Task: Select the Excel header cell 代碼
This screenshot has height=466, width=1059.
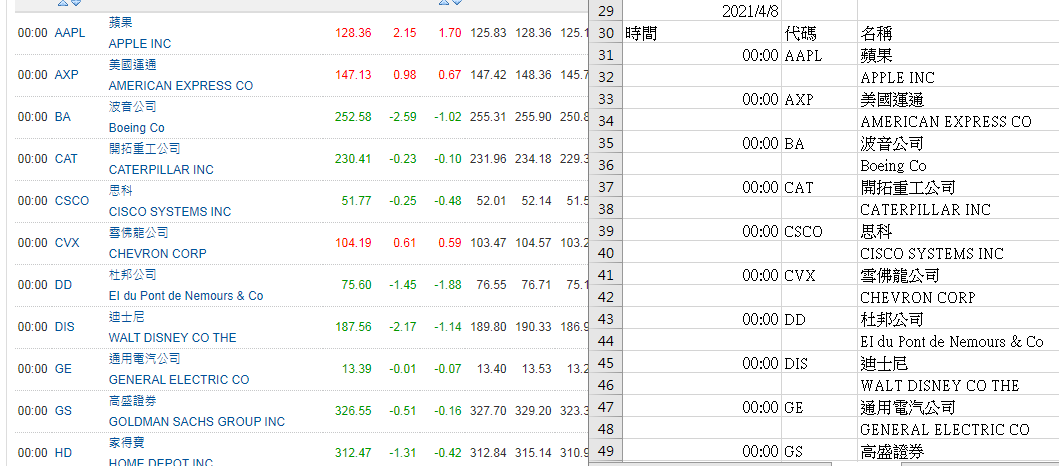Action: coord(819,33)
